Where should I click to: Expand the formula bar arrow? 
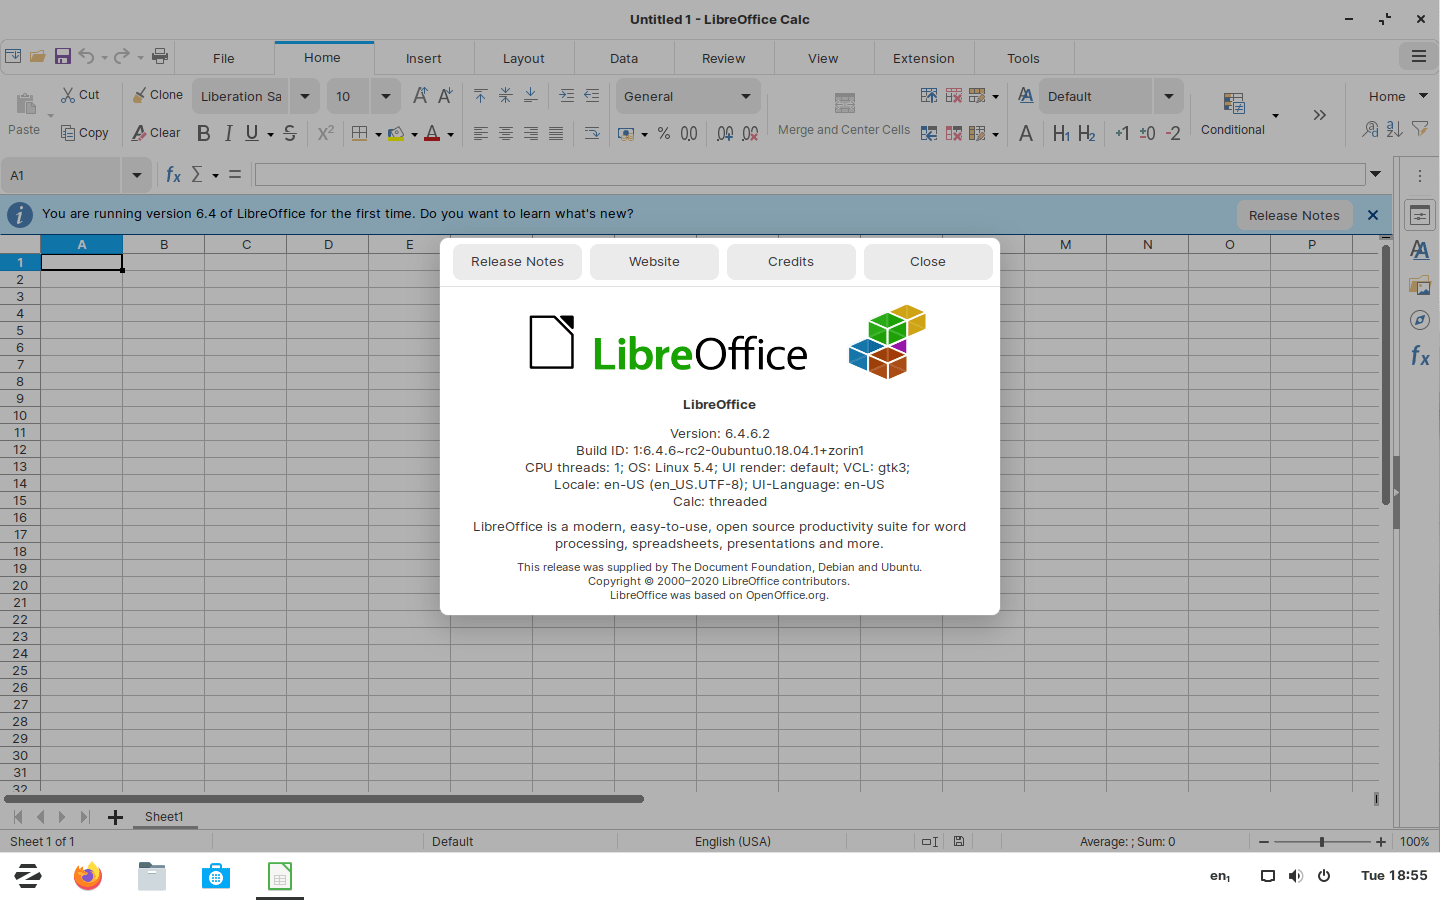[x=1376, y=174]
